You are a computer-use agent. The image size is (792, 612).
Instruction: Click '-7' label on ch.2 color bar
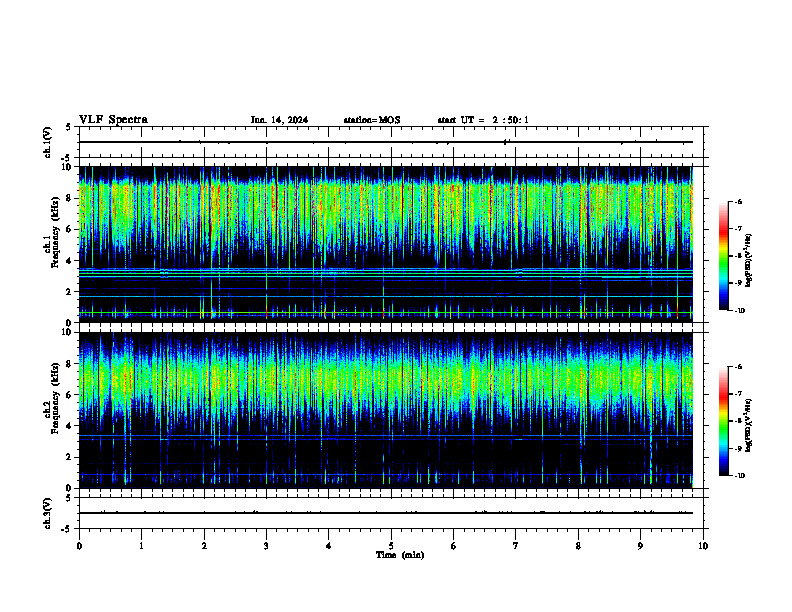coord(738,394)
